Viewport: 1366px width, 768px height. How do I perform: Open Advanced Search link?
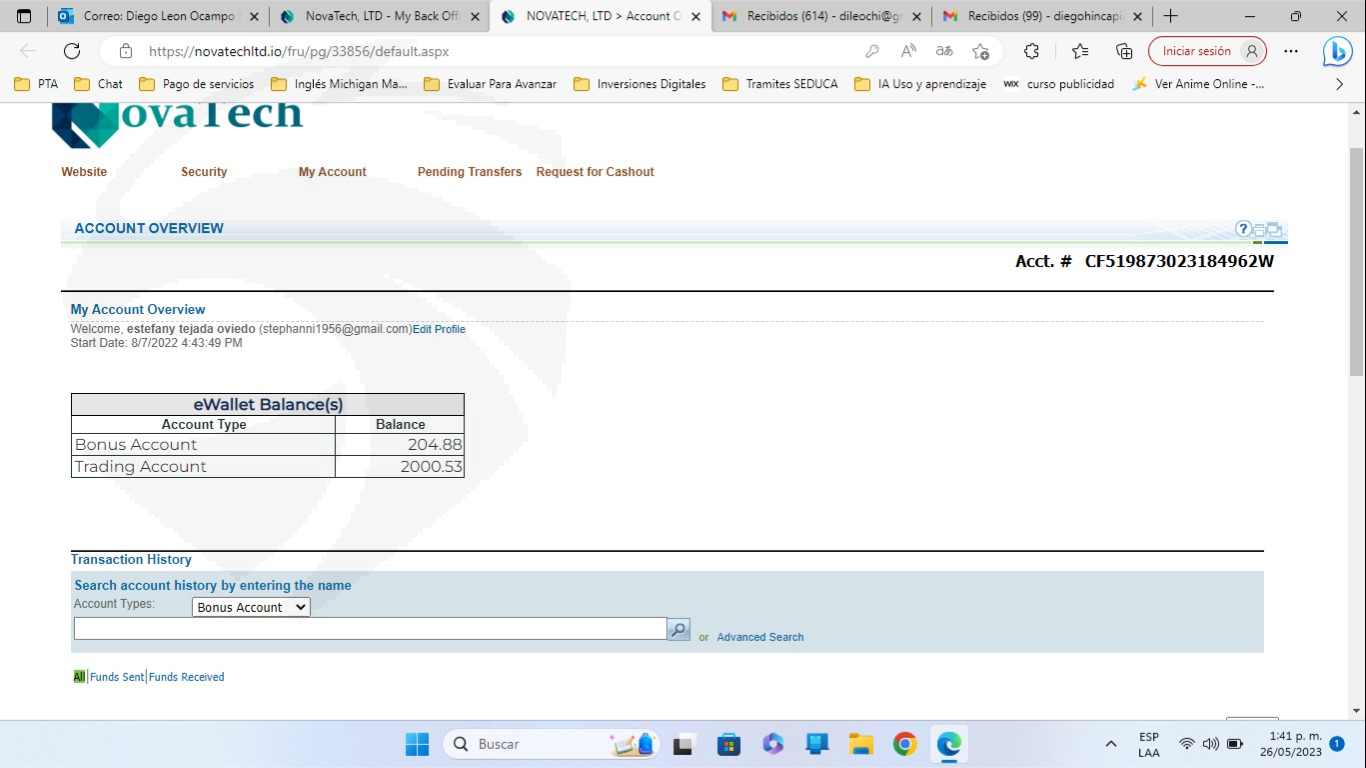point(760,637)
